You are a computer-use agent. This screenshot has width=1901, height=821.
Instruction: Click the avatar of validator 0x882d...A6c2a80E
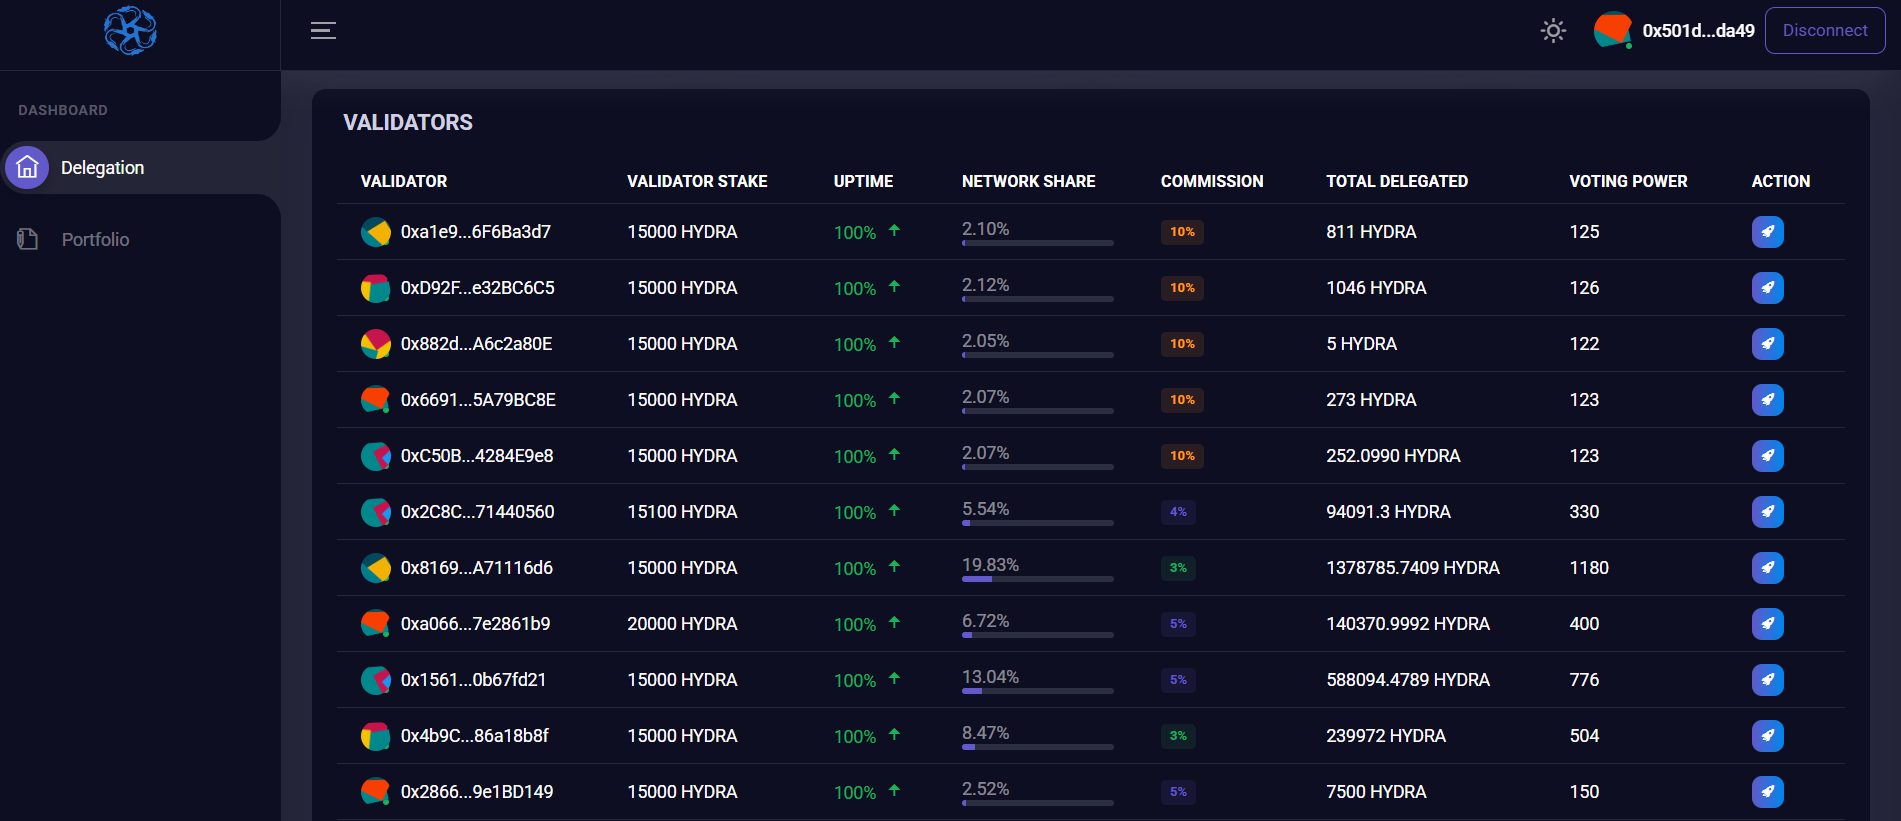click(x=376, y=344)
